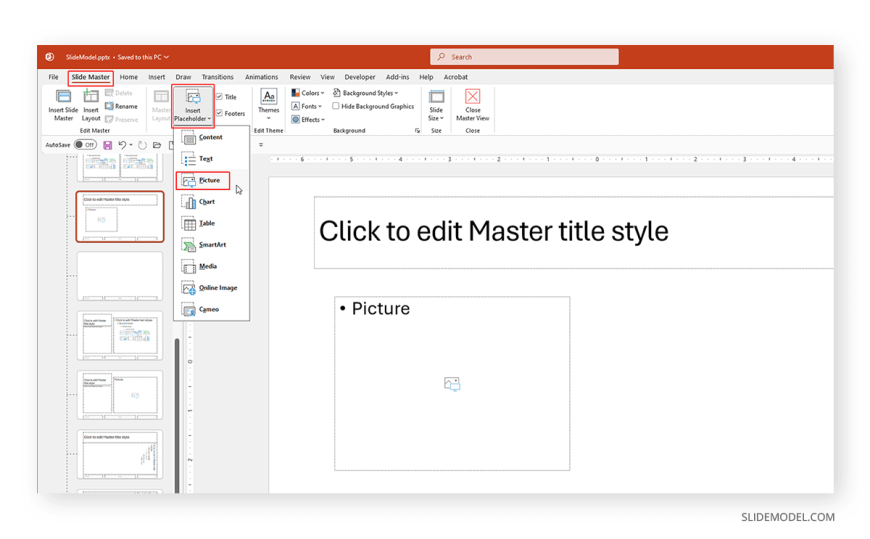Select Chart placeholder menu item
This screenshot has height=539, width=870.
tap(211, 202)
